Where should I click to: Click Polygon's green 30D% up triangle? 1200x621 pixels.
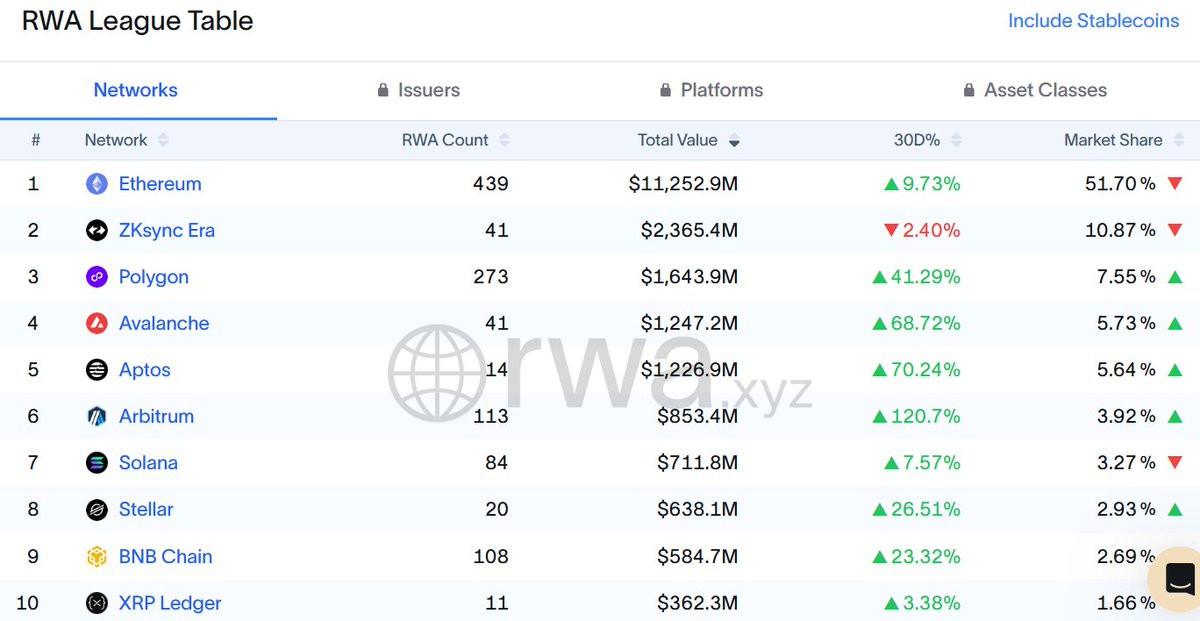tap(879, 277)
